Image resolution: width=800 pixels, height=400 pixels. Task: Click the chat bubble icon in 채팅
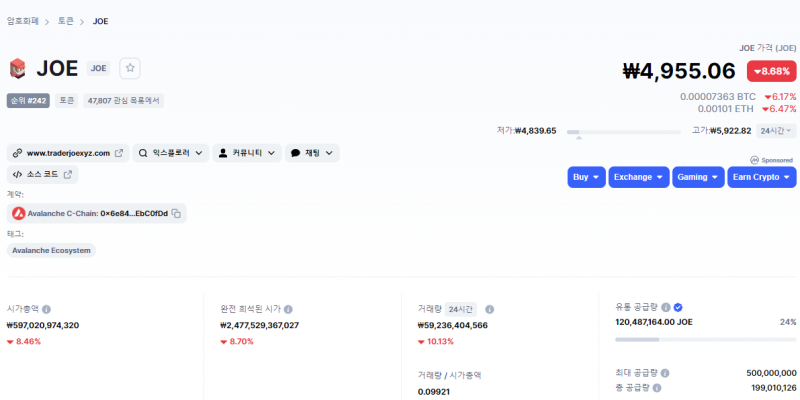coord(296,153)
